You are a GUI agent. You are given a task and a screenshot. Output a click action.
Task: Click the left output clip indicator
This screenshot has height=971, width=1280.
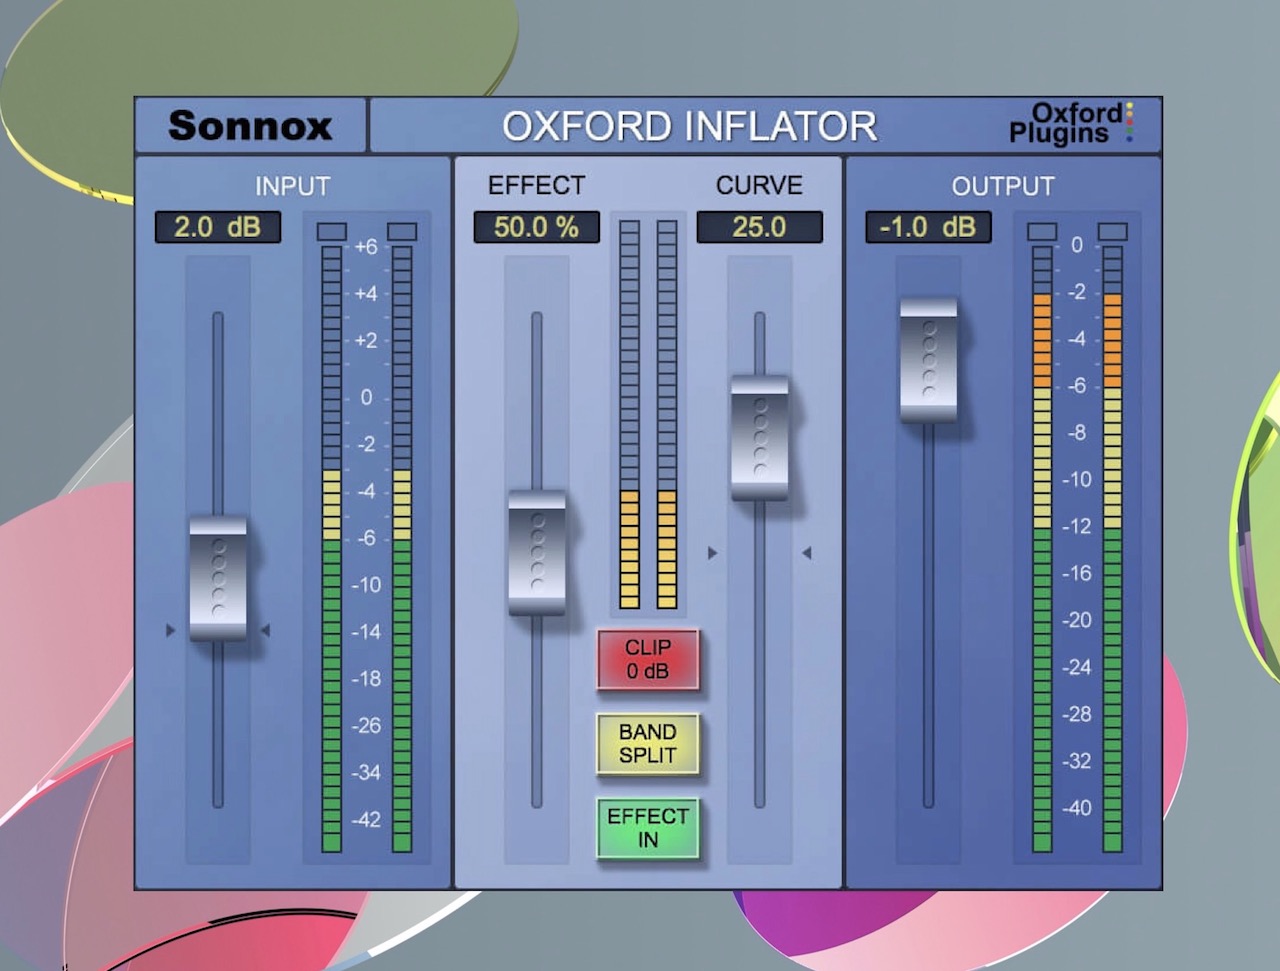coord(1042,232)
